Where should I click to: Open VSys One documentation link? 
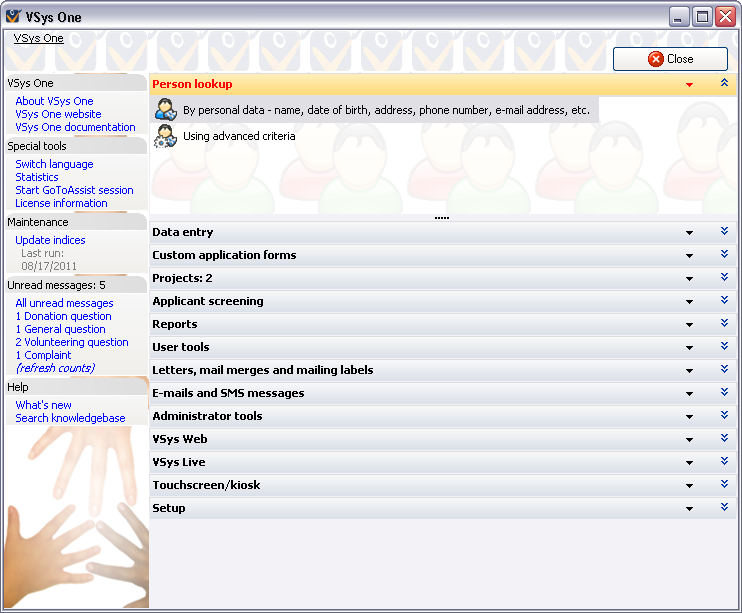(x=75, y=127)
